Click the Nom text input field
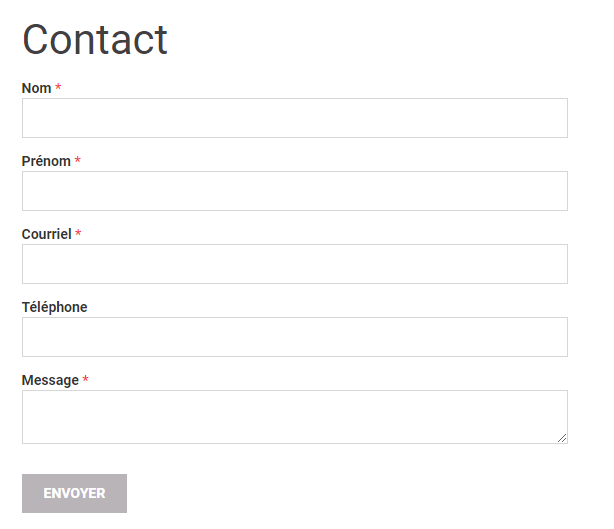Image resolution: width=614 pixels, height=529 pixels. 294,118
